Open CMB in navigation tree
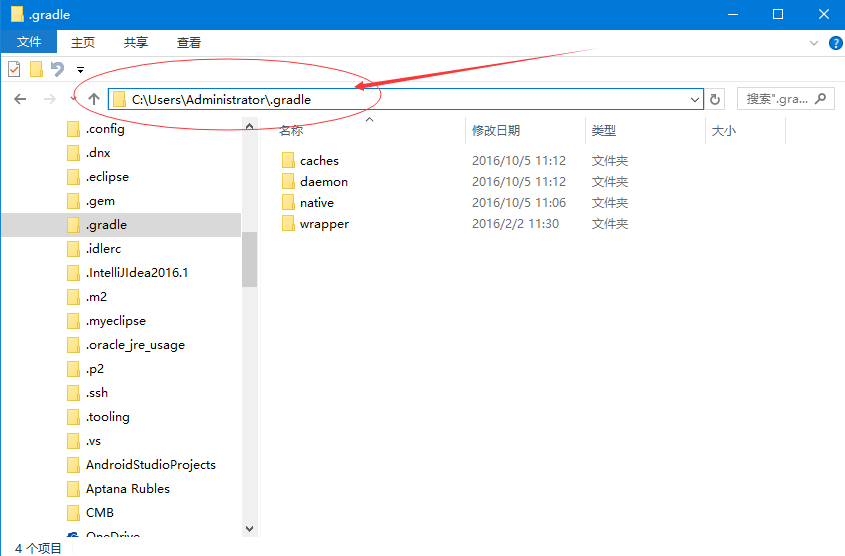The image size is (845, 556). coord(100,513)
